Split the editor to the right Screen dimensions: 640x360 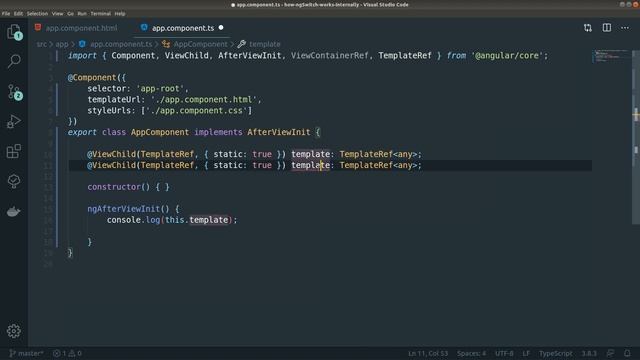(x=607, y=28)
